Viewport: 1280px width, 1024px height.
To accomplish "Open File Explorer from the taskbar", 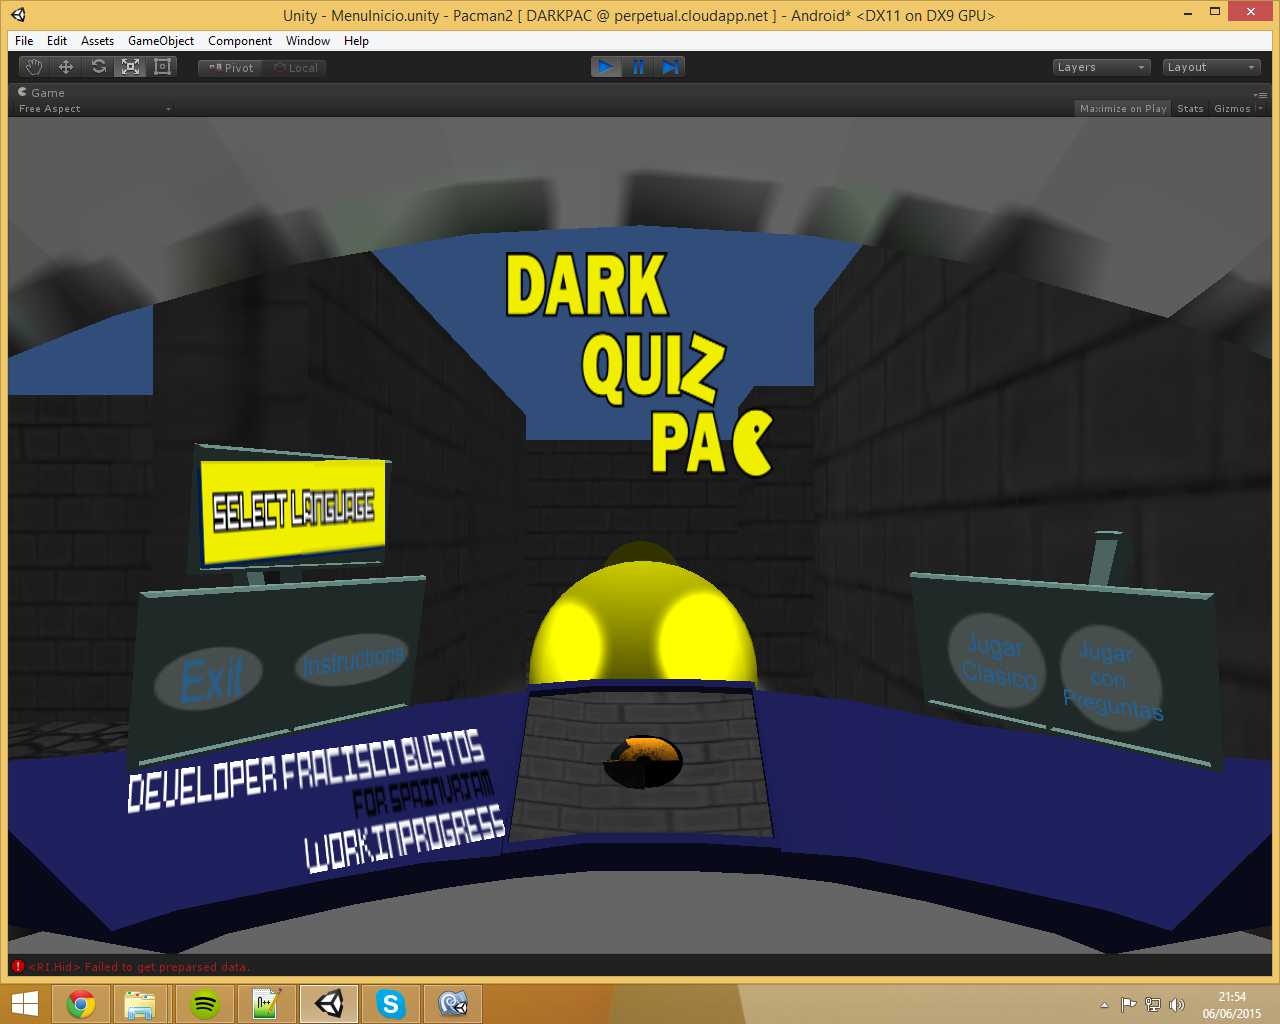I will click(x=140, y=1004).
